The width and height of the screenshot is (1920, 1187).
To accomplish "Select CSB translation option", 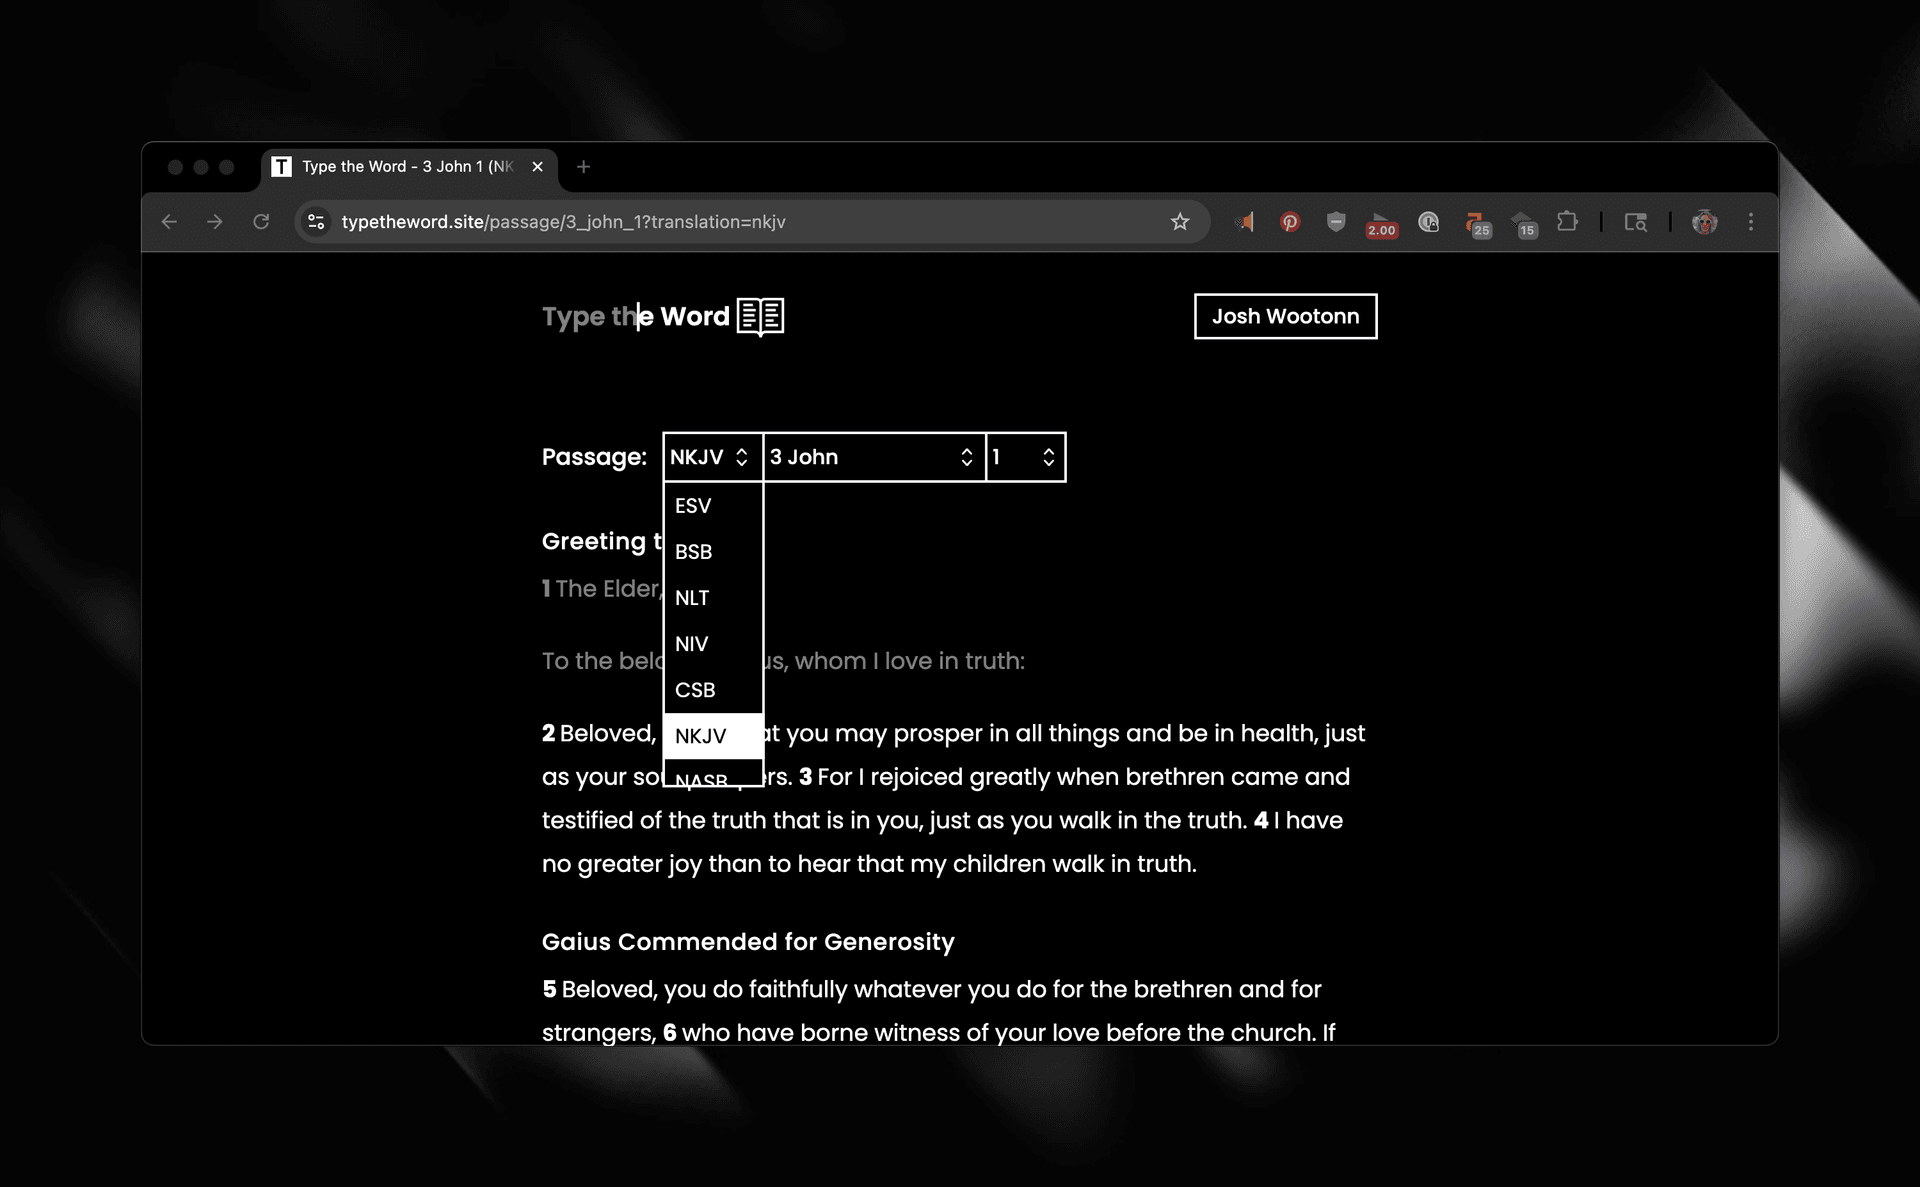I will pos(713,690).
